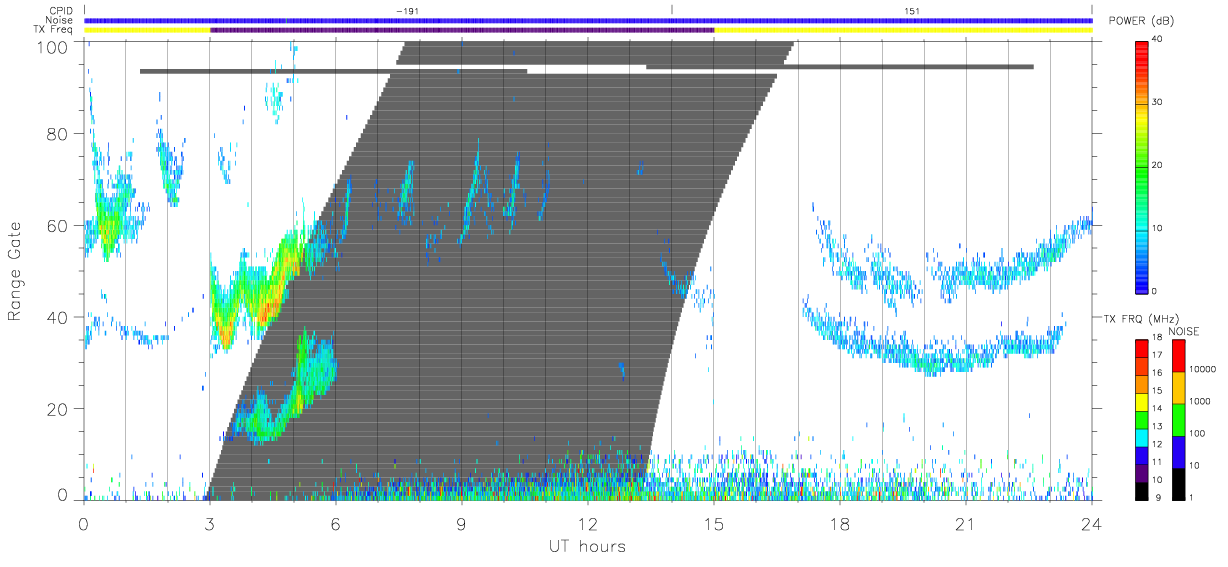Click the 18 label on TX FRQ scale

1157,338
